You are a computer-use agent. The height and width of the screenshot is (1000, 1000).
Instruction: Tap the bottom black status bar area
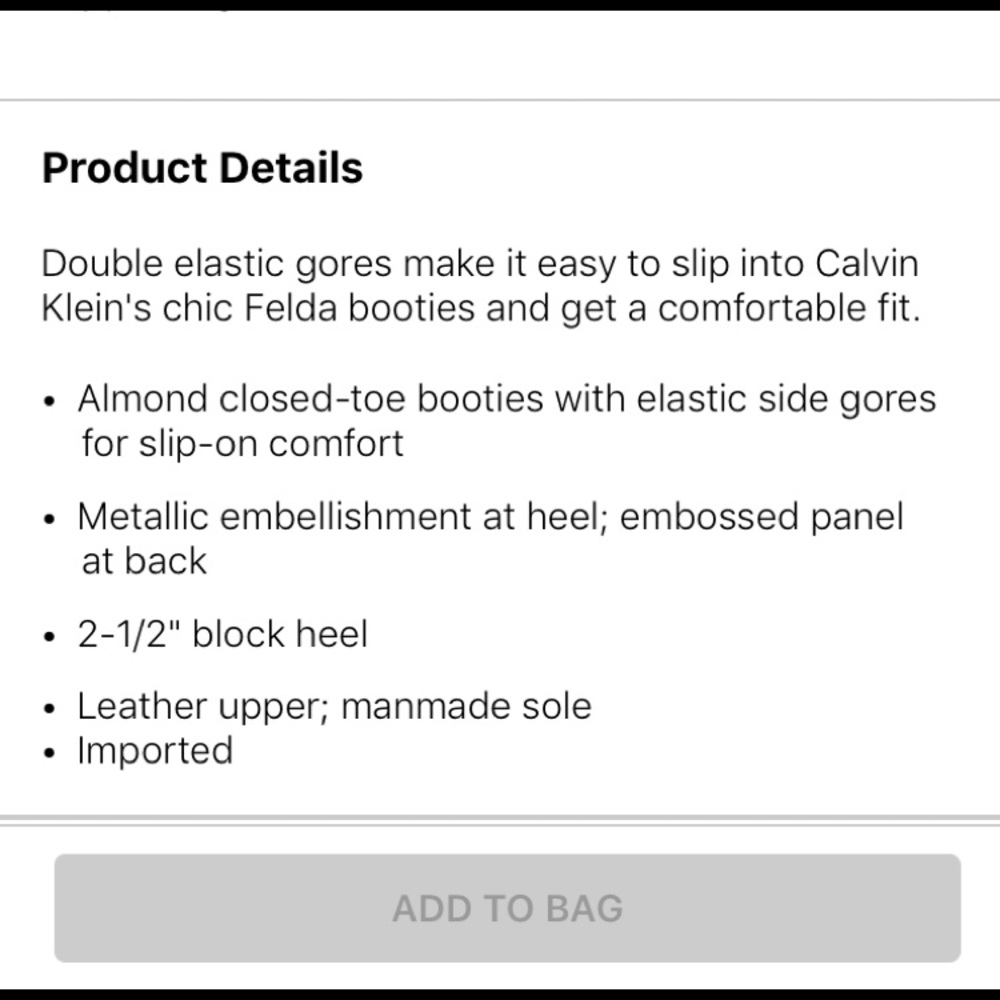click(500, 991)
